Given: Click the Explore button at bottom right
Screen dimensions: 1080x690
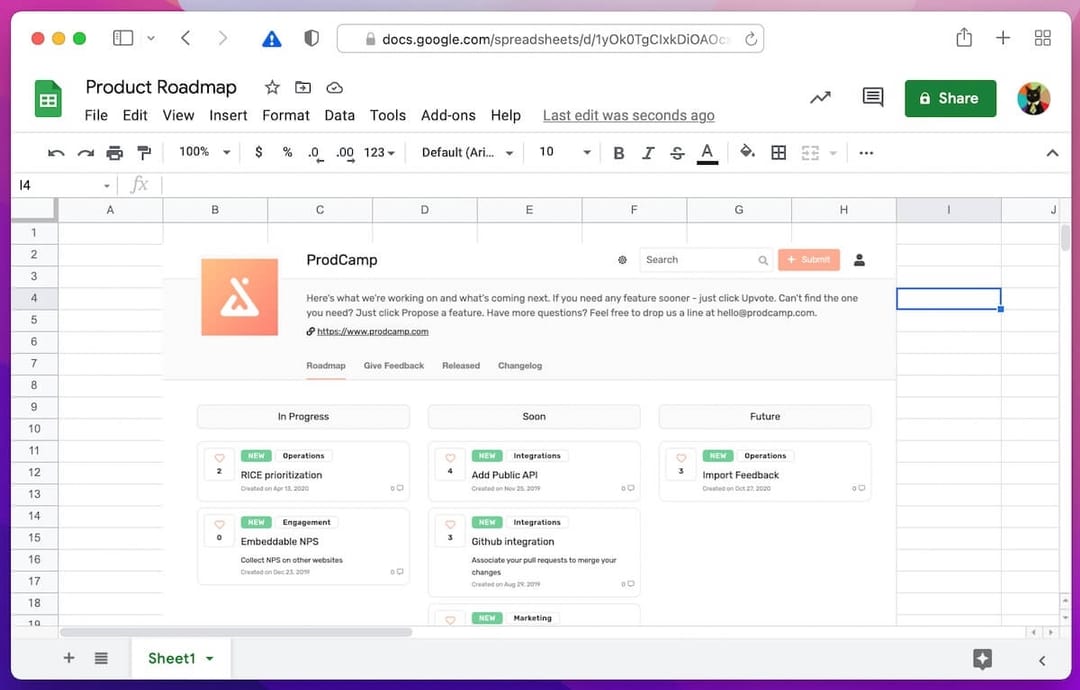Looking at the screenshot, I should click(982, 659).
